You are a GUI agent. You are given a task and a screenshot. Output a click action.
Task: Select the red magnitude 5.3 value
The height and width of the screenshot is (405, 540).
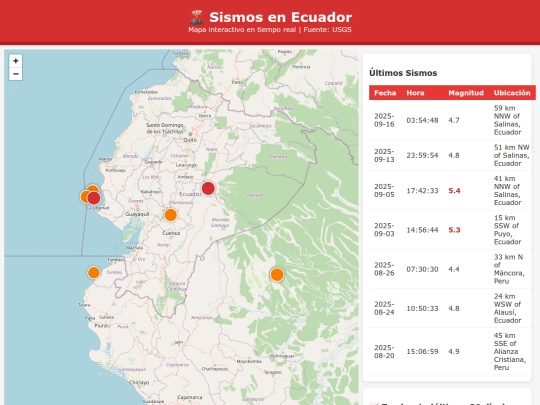(454, 230)
